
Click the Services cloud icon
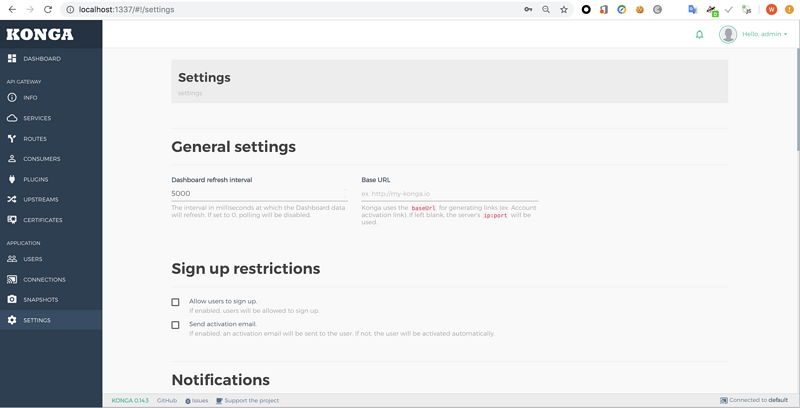coord(12,118)
